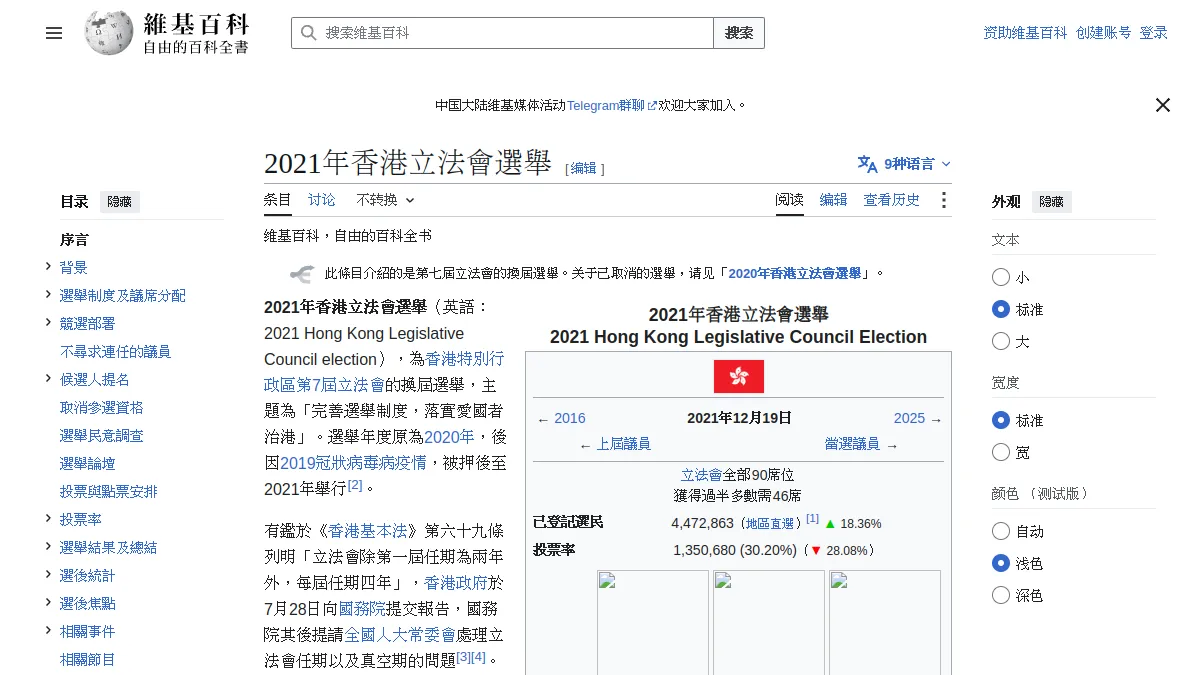
Task: Expand the 相關事件 contents section
Action: (x=48, y=630)
